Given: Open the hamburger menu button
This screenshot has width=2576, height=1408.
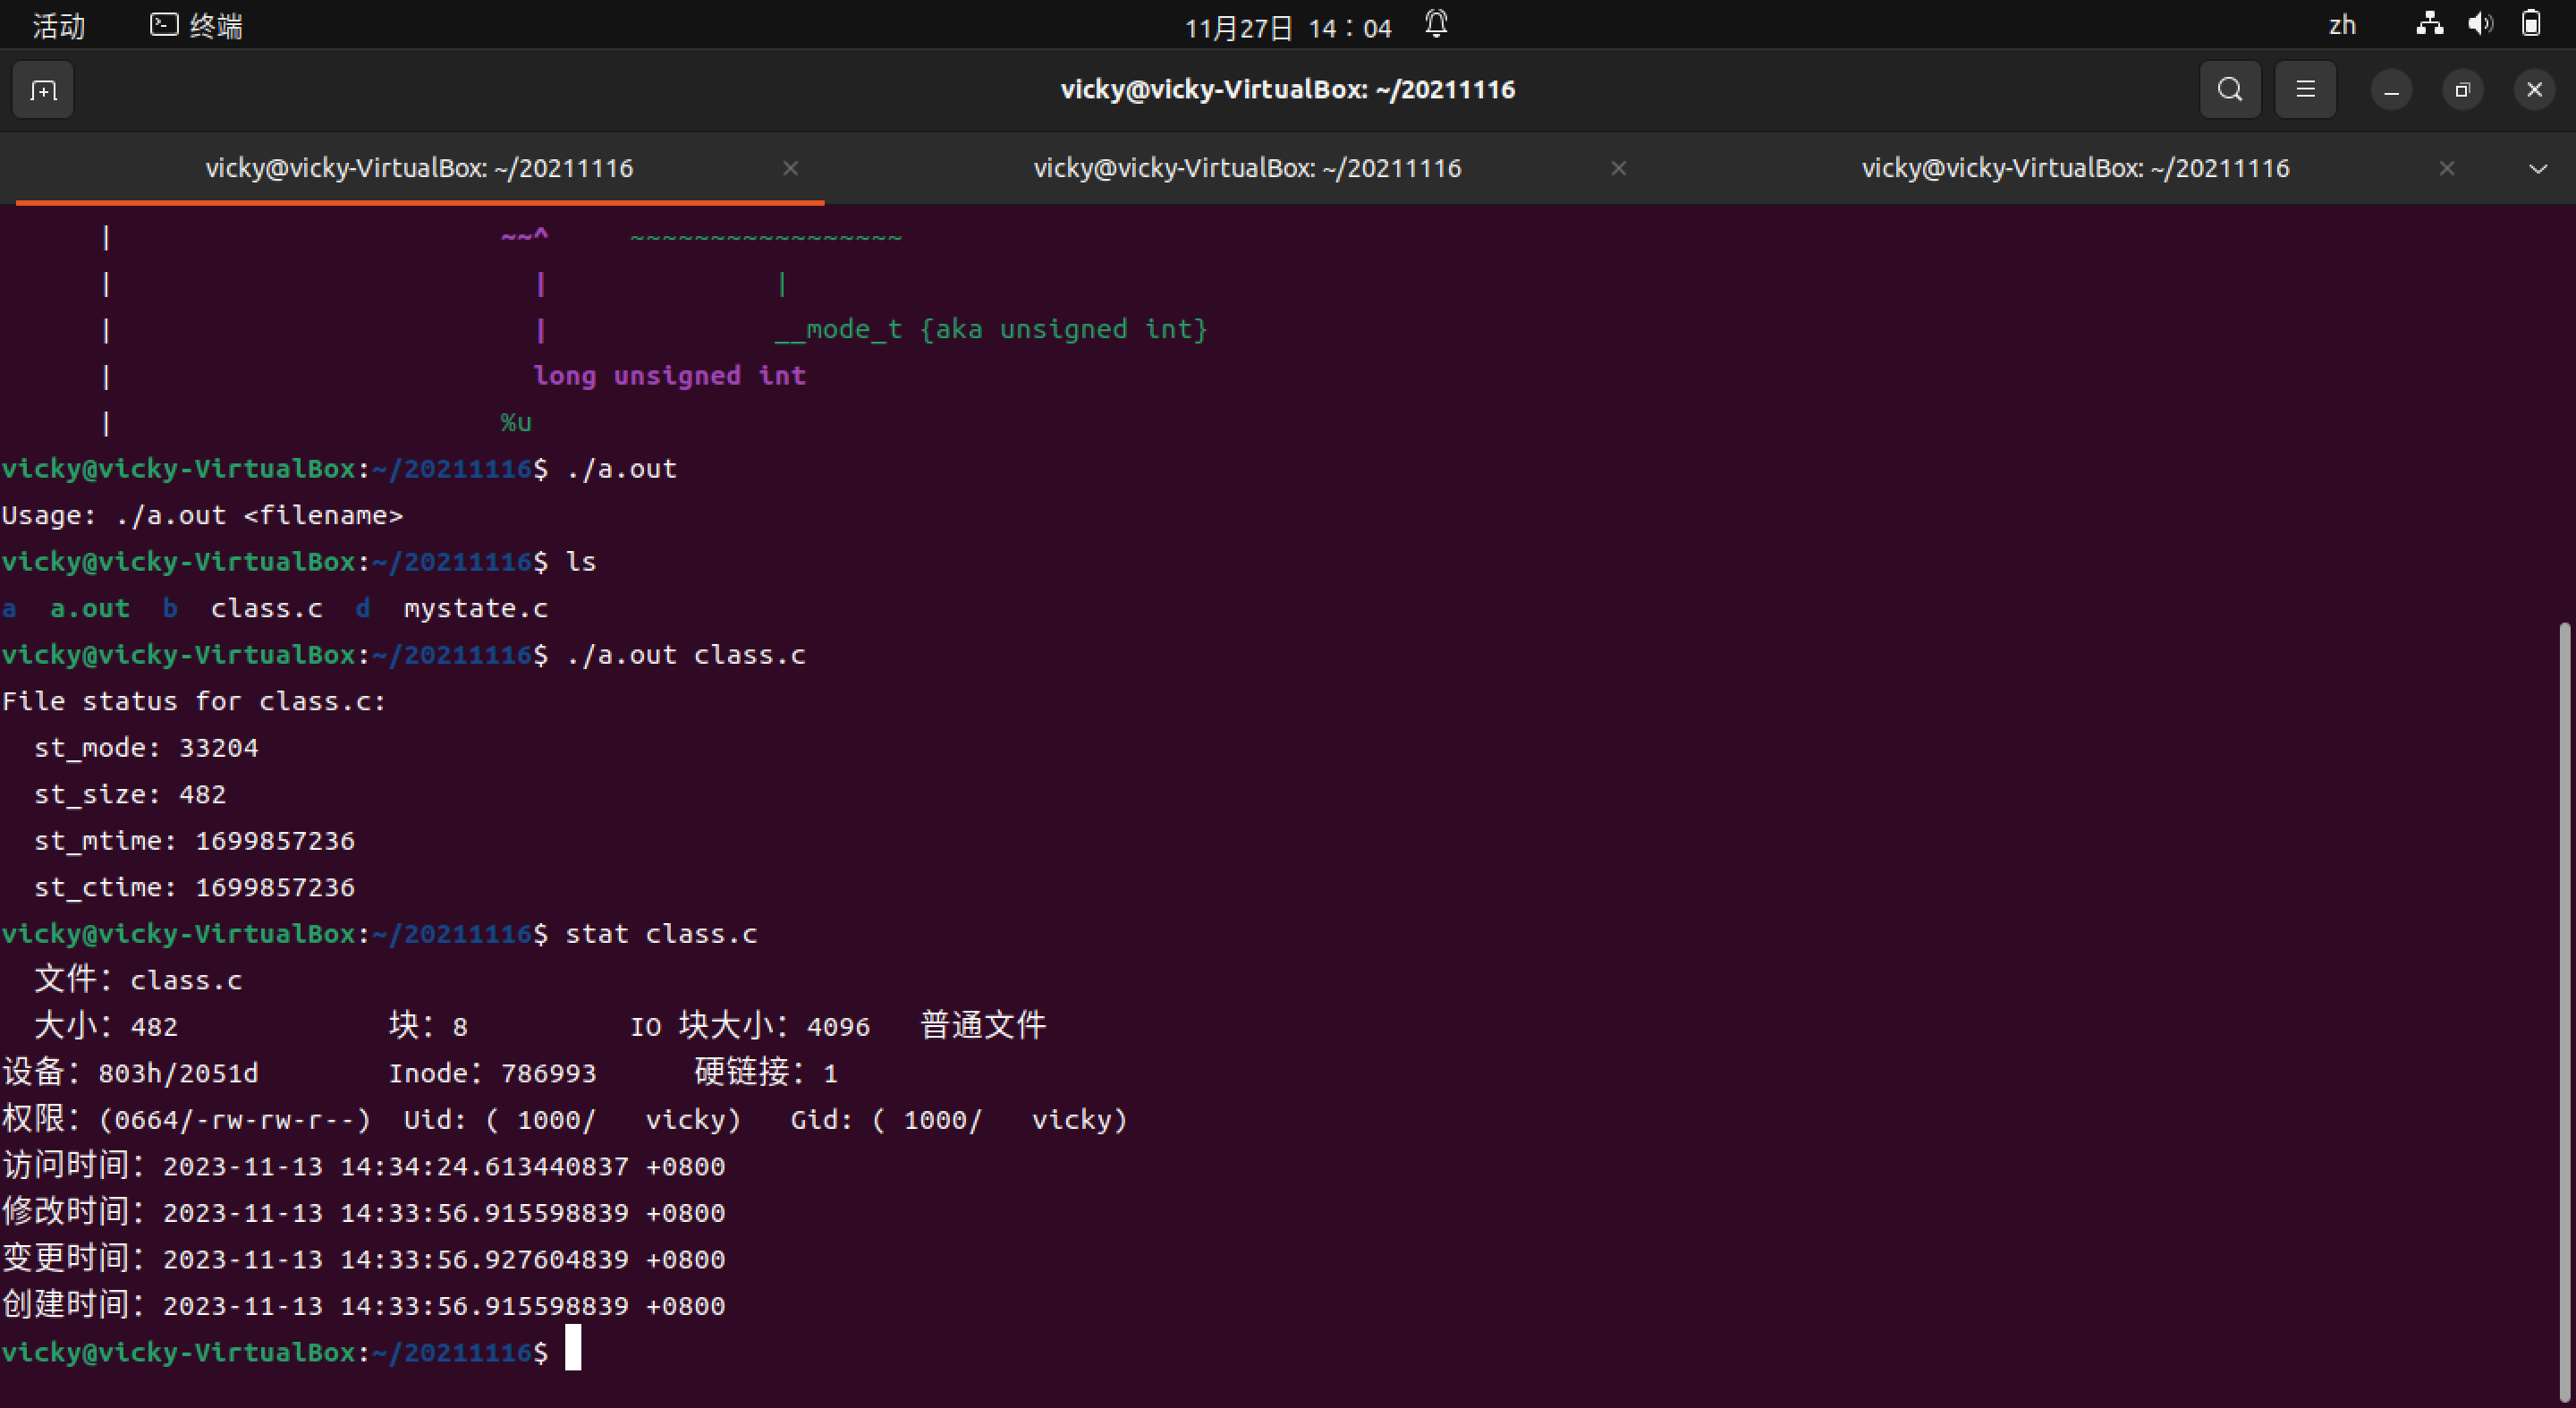Looking at the screenshot, I should (x=2305, y=90).
